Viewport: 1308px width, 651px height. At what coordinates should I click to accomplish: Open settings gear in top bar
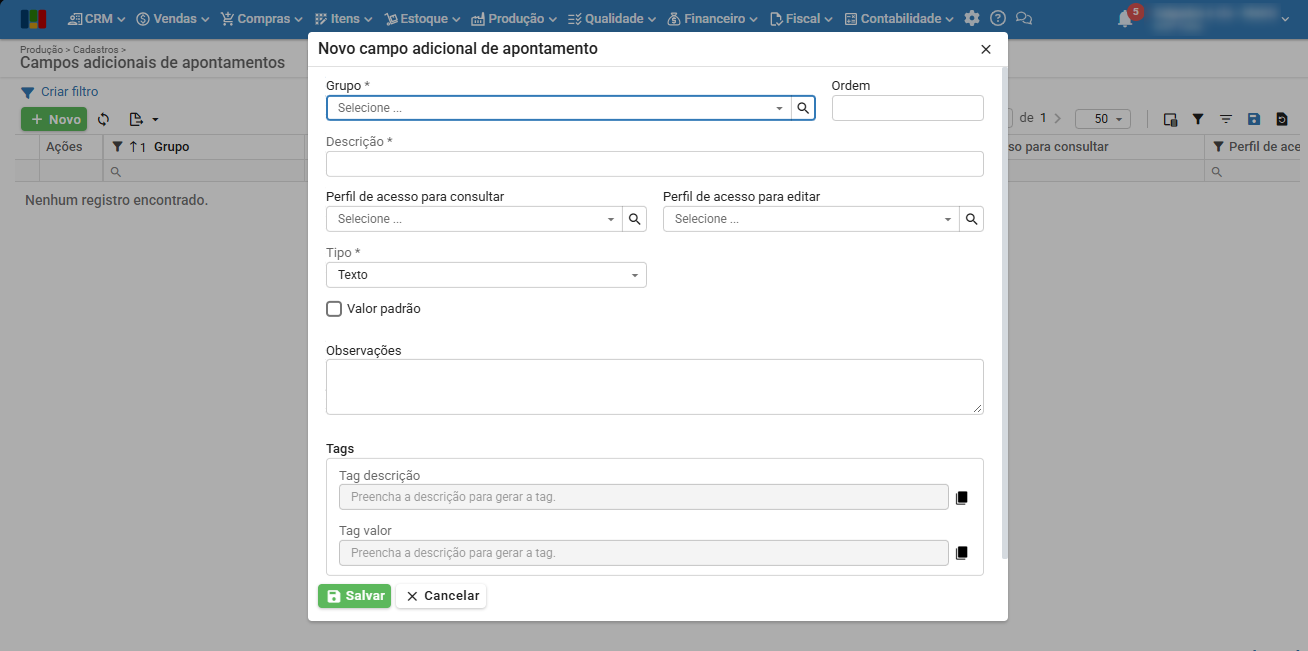tap(972, 19)
